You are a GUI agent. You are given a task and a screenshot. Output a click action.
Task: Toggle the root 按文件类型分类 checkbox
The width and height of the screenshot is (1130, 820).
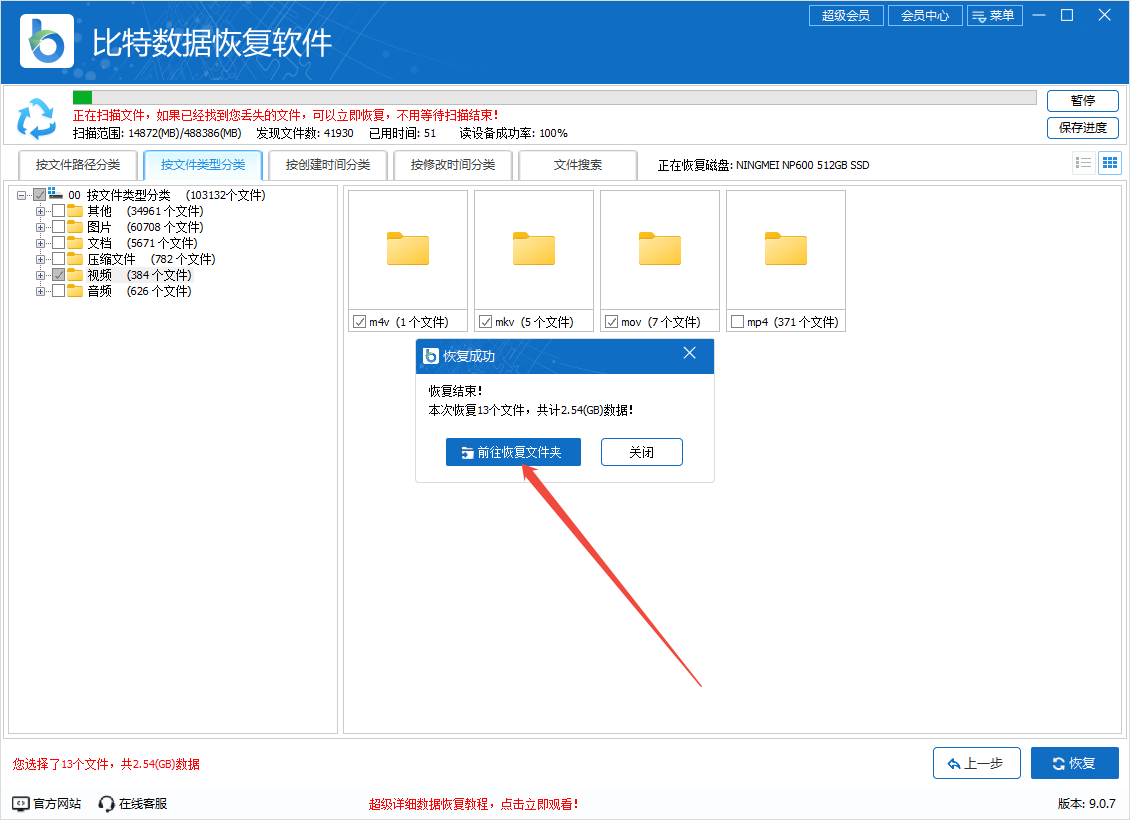tap(40, 195)
